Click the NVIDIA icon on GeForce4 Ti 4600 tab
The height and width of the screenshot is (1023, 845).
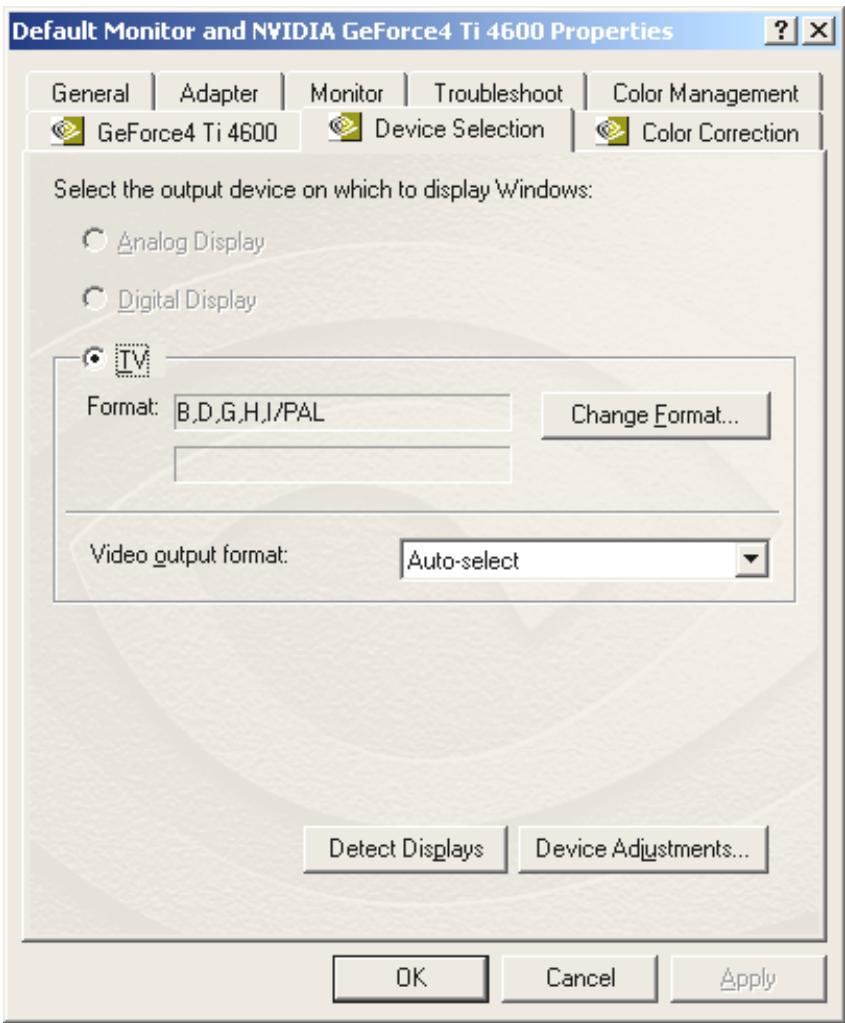(67, 131)
